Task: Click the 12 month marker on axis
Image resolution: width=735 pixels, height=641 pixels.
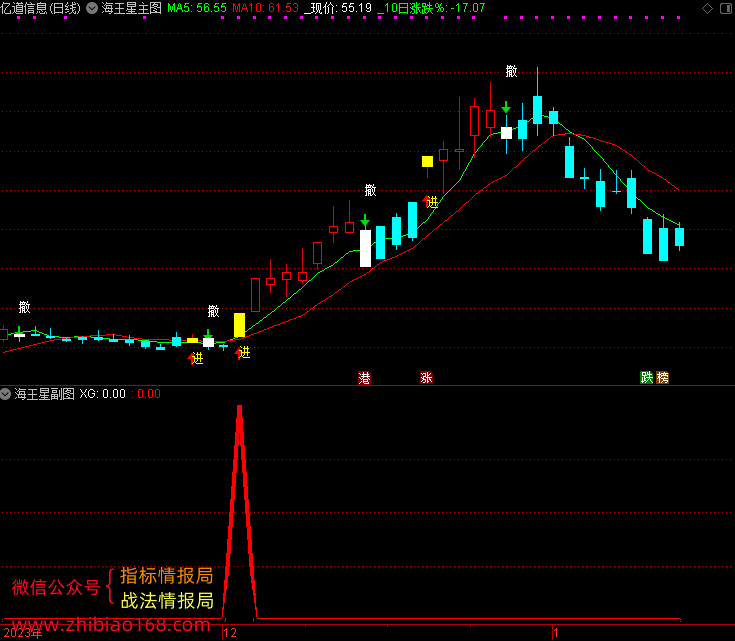Action: coord(230,633)
